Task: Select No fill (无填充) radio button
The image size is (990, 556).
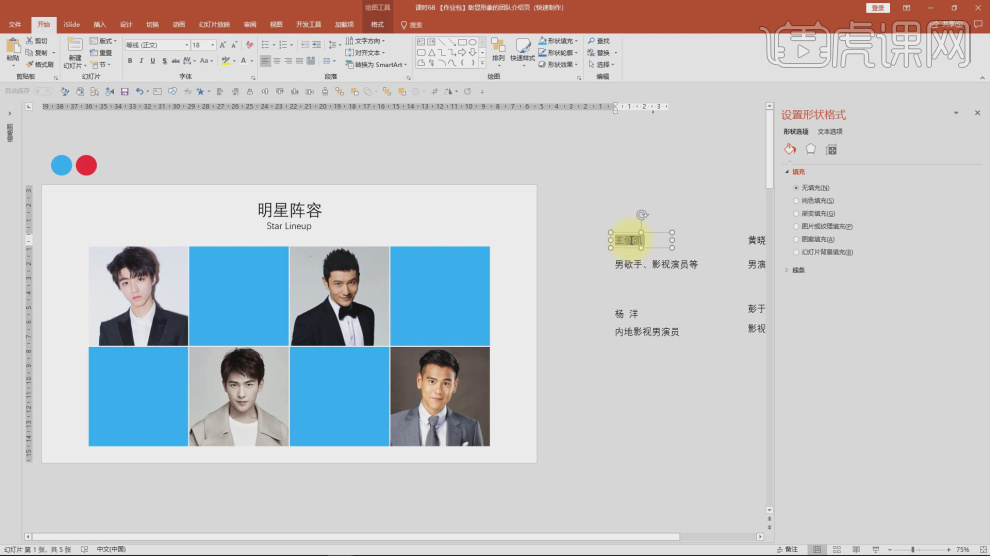Action: click(796, 188)
